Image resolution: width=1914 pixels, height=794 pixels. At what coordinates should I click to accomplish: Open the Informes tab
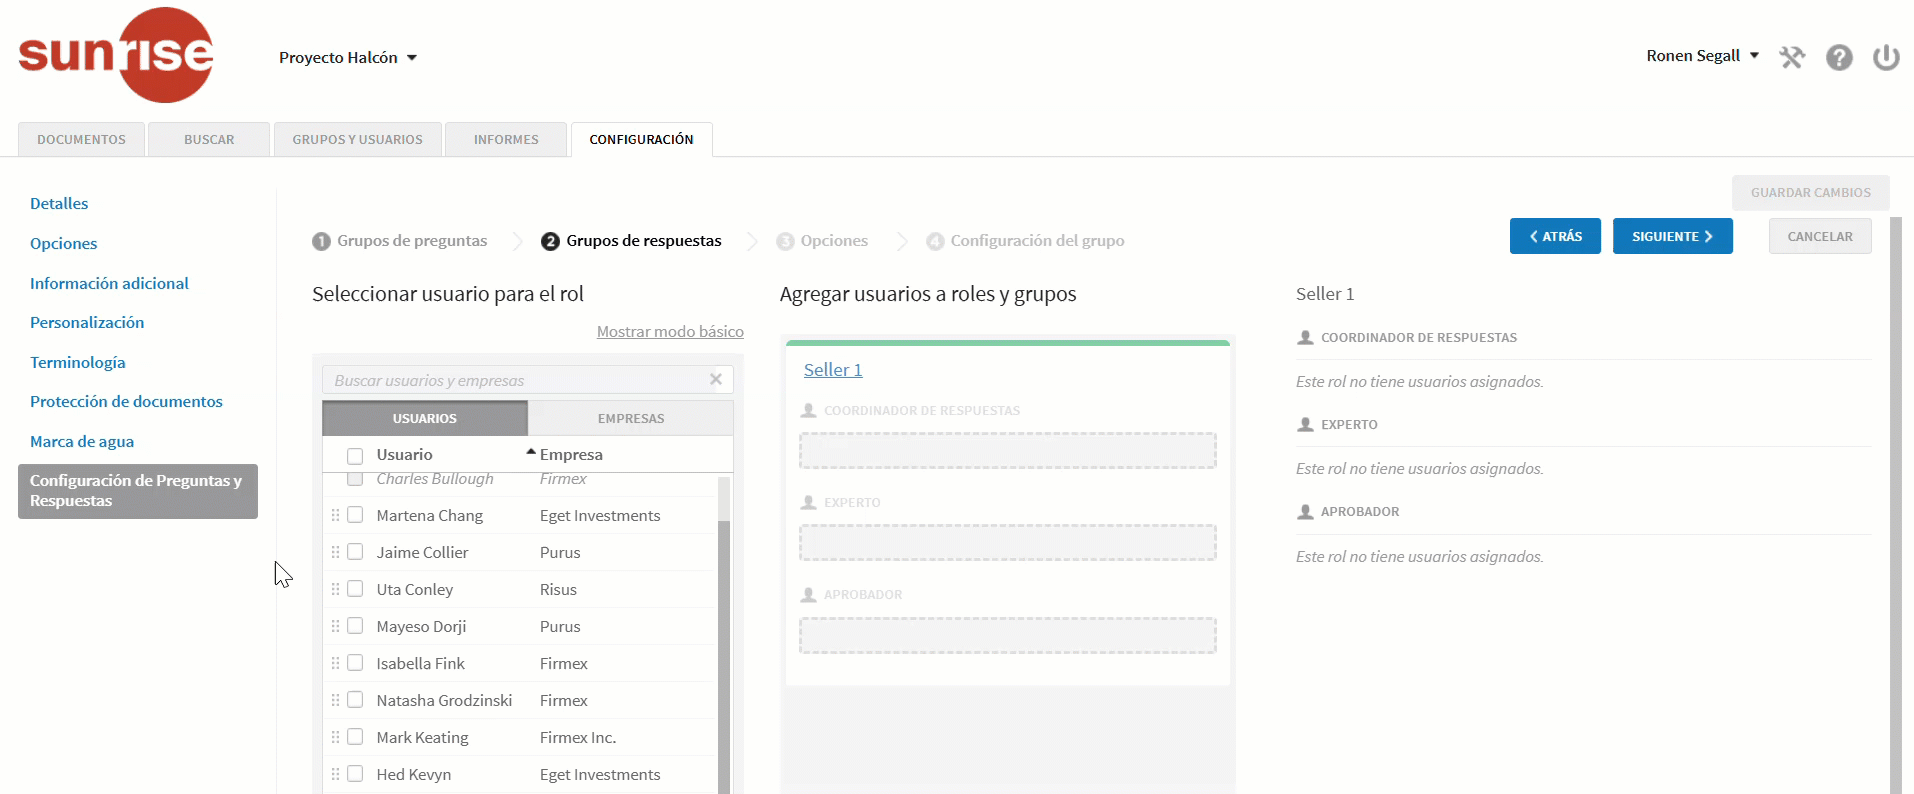click(x=506, y=140)
